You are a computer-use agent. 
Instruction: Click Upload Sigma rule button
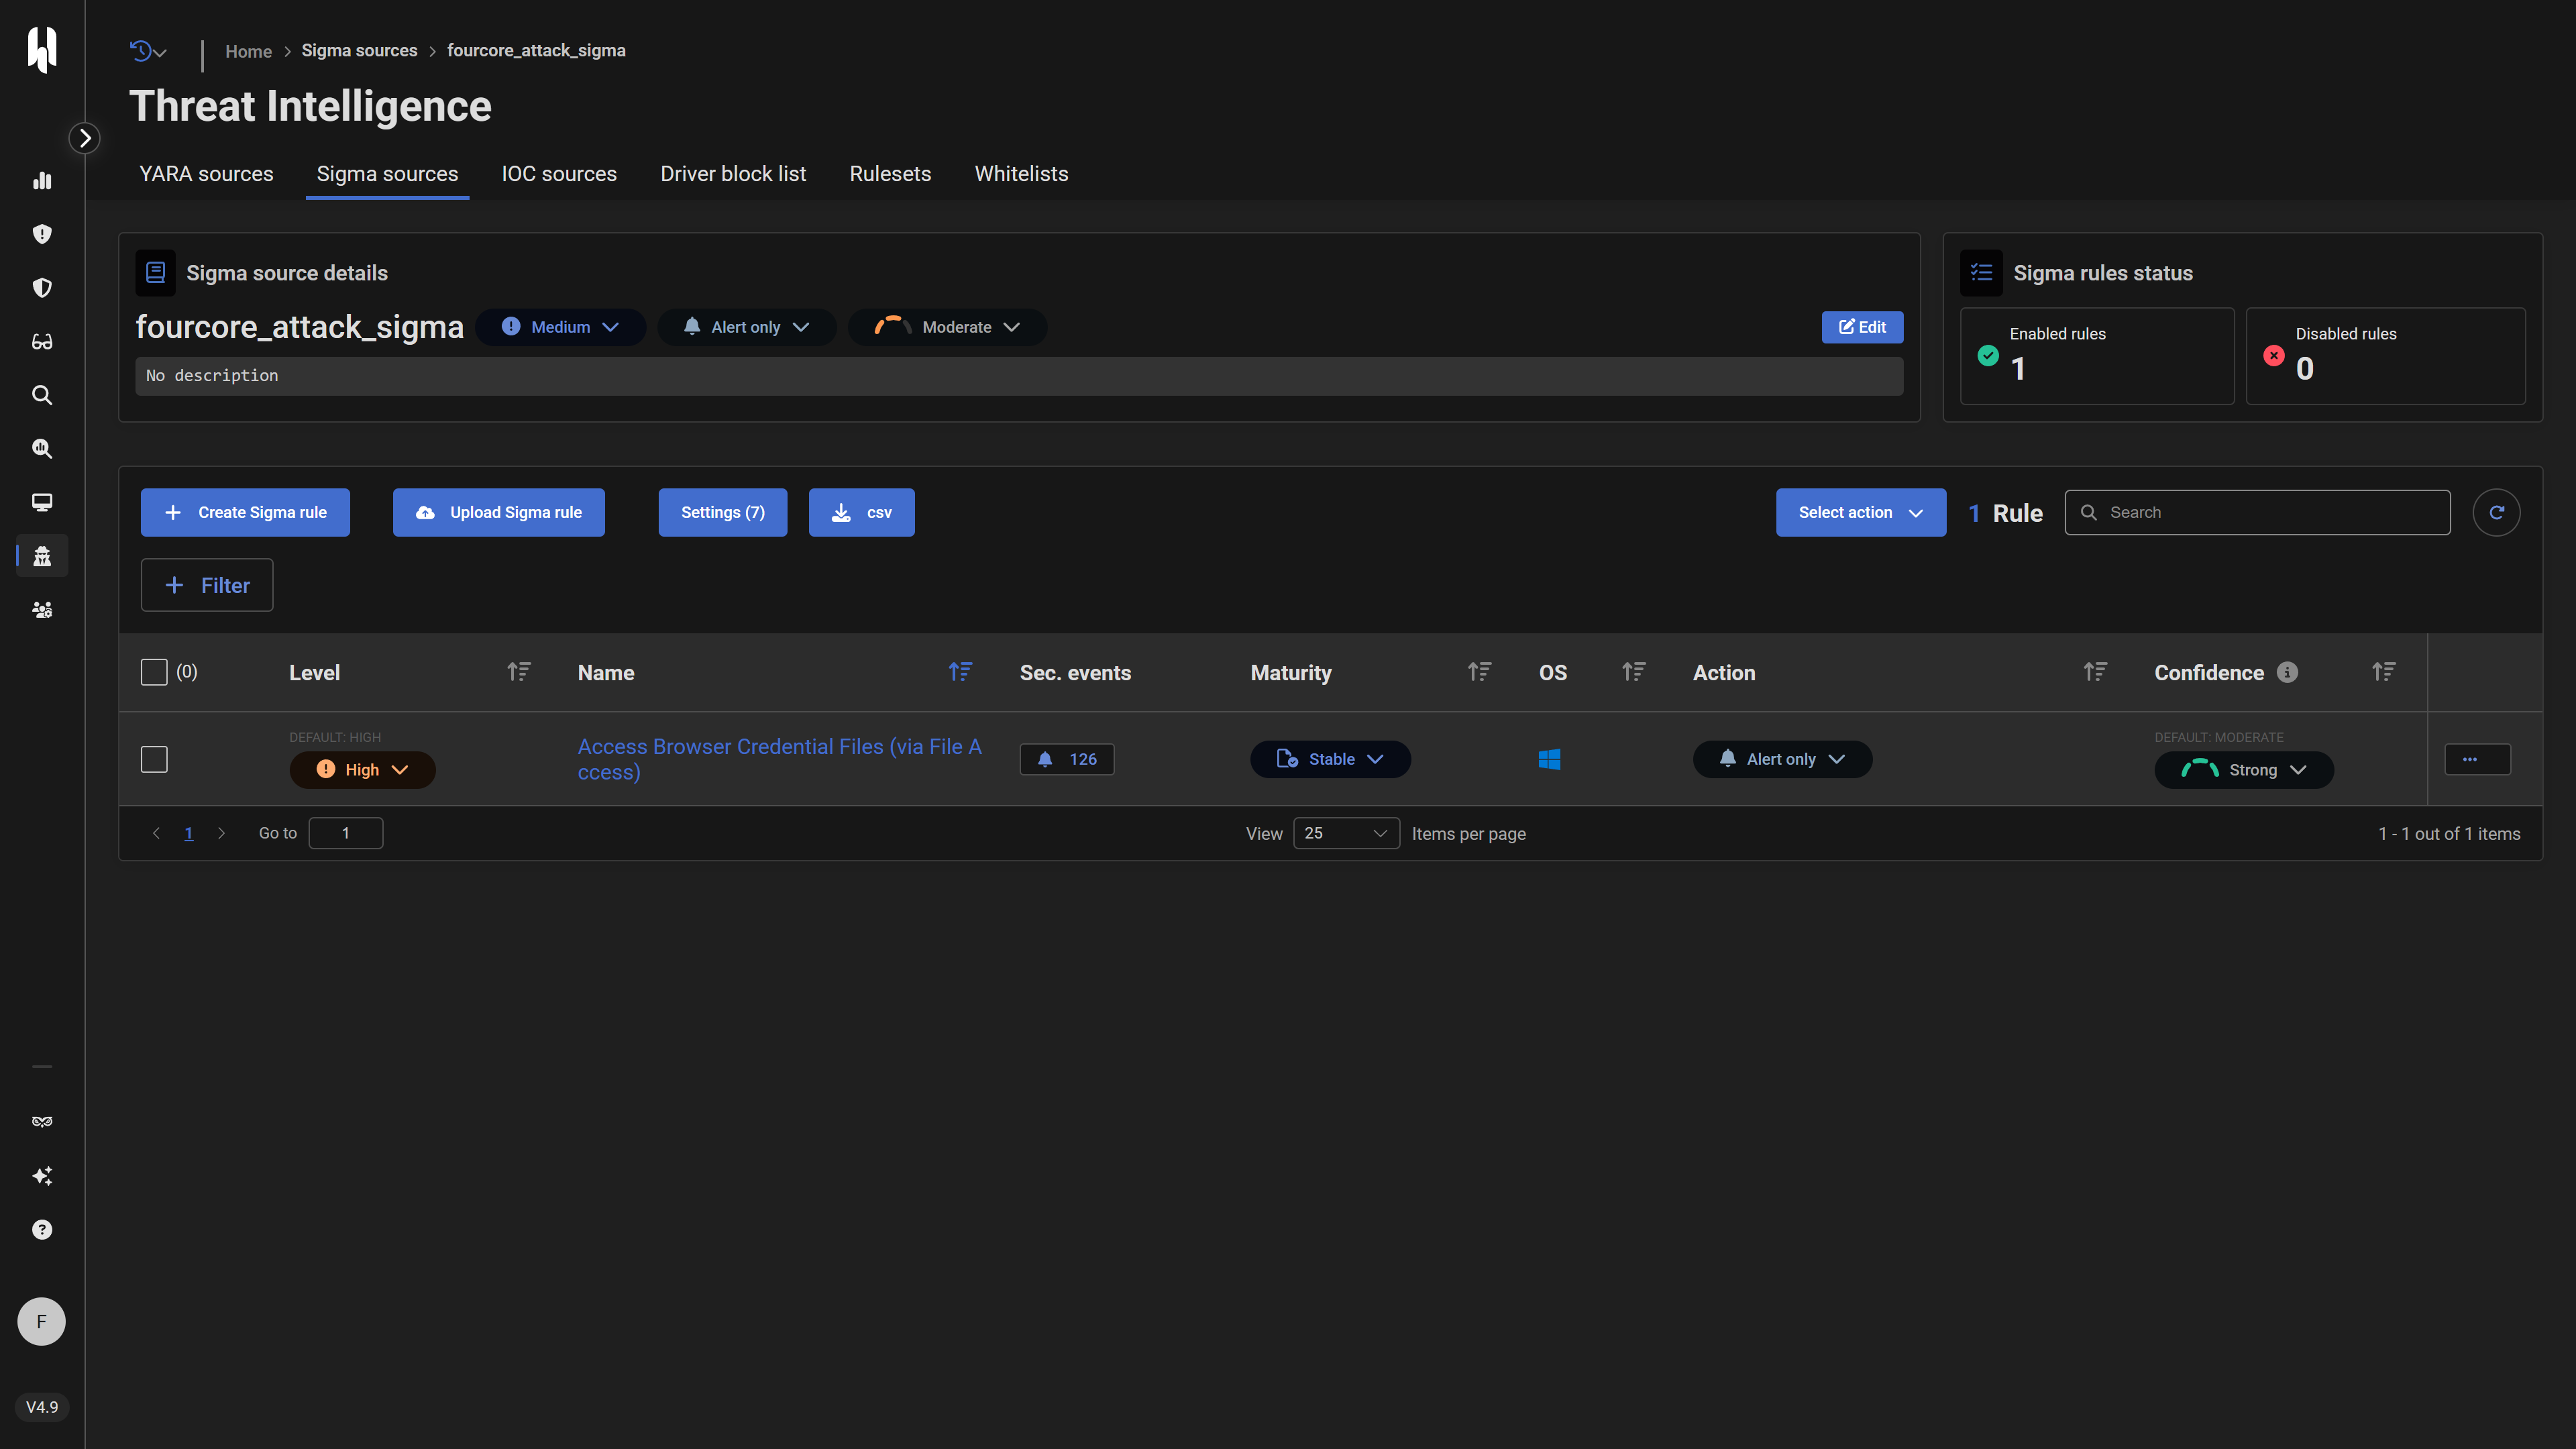(x=498, y=512)
